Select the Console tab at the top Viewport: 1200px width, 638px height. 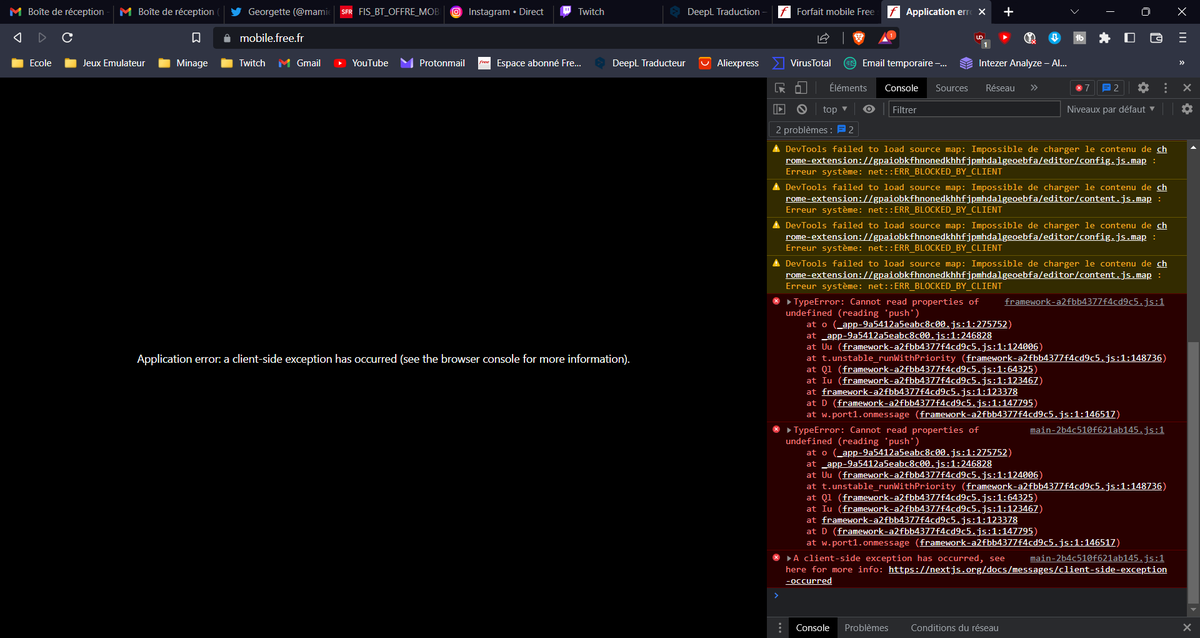coord(901,88)
